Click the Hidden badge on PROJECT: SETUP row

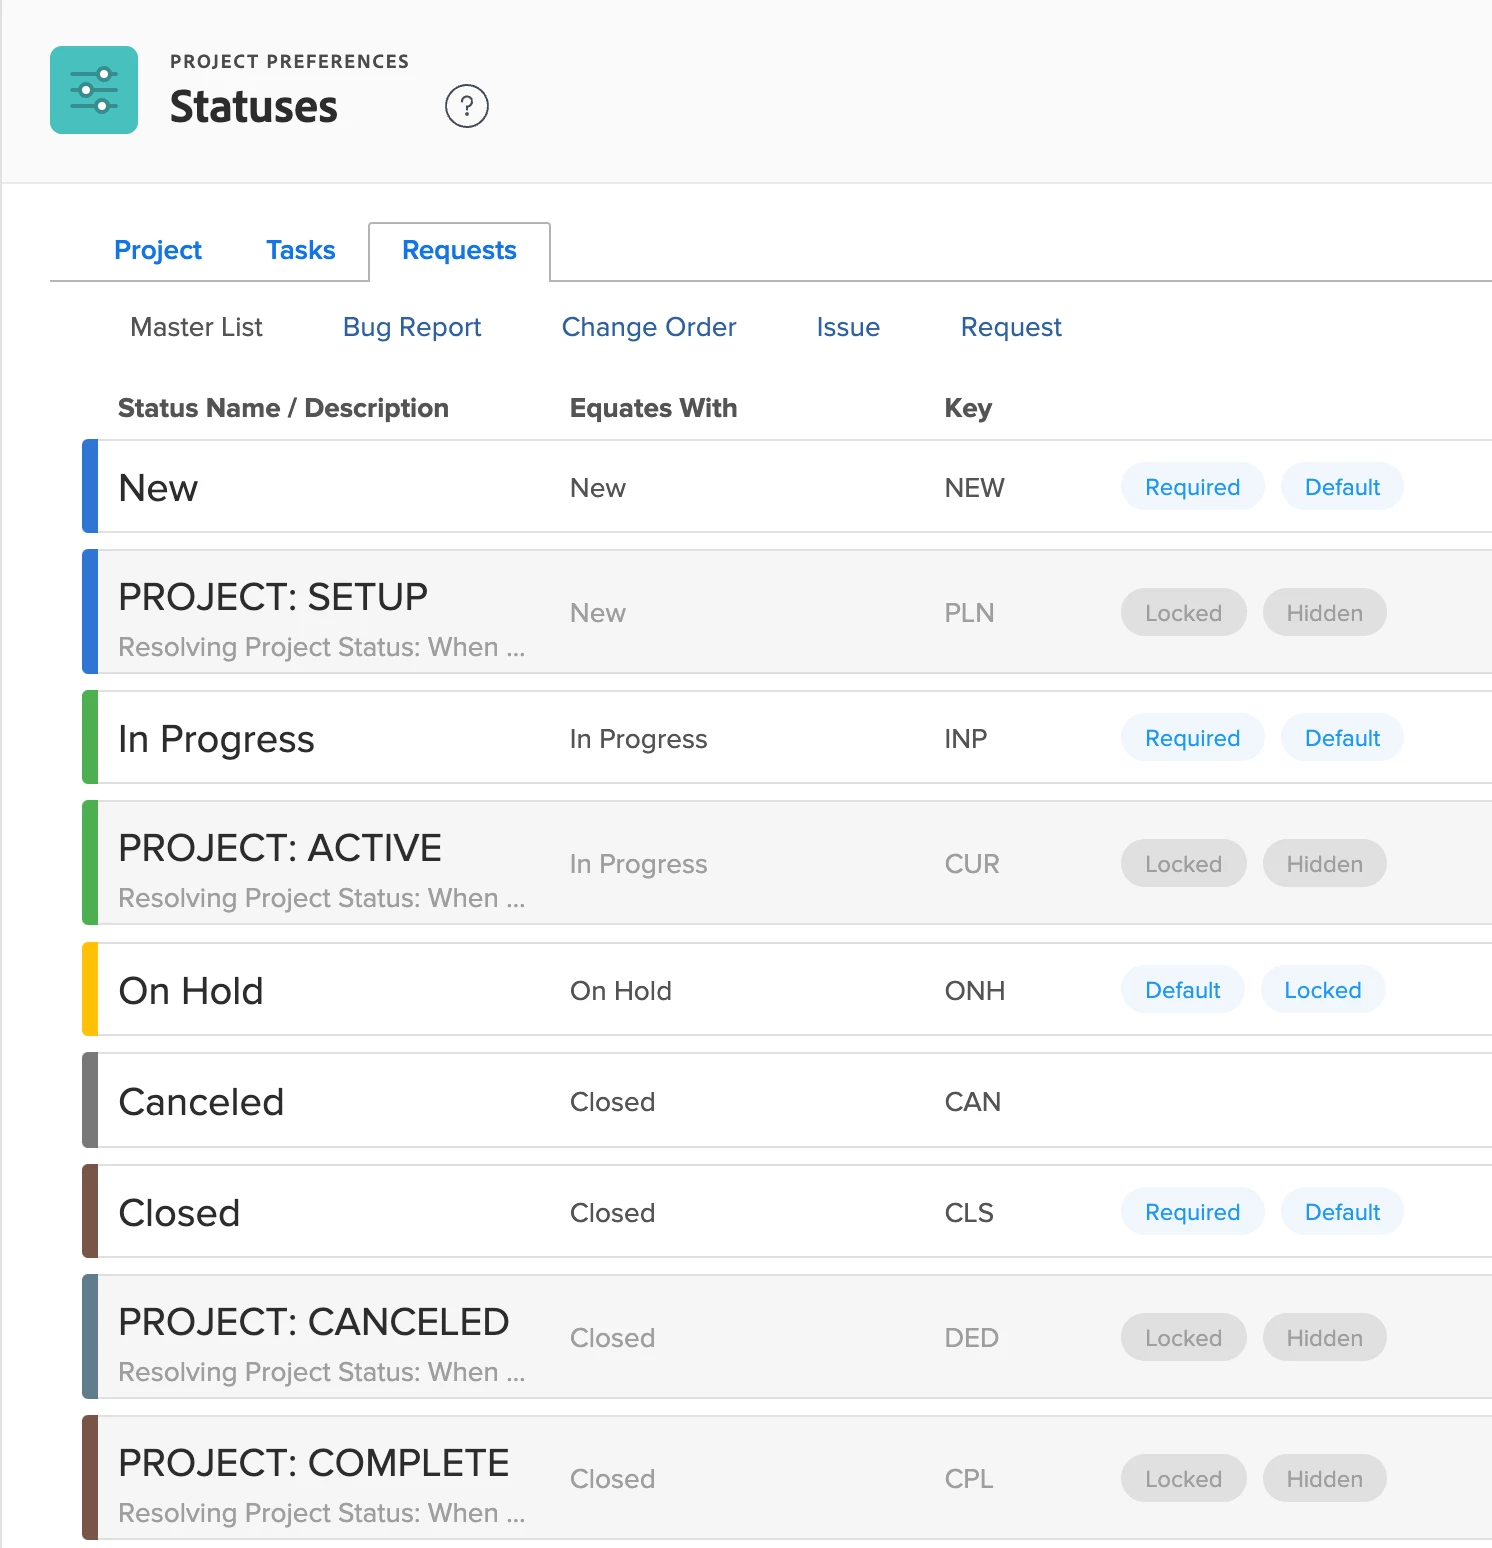[1325, 613]
